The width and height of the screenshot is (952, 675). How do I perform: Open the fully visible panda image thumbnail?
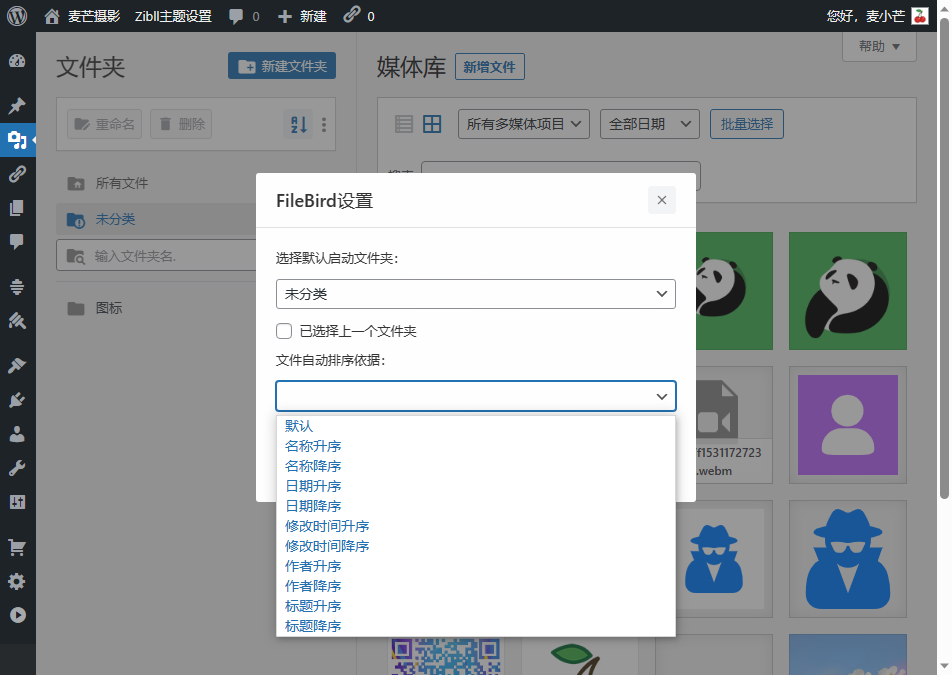[x=848, y=291]
